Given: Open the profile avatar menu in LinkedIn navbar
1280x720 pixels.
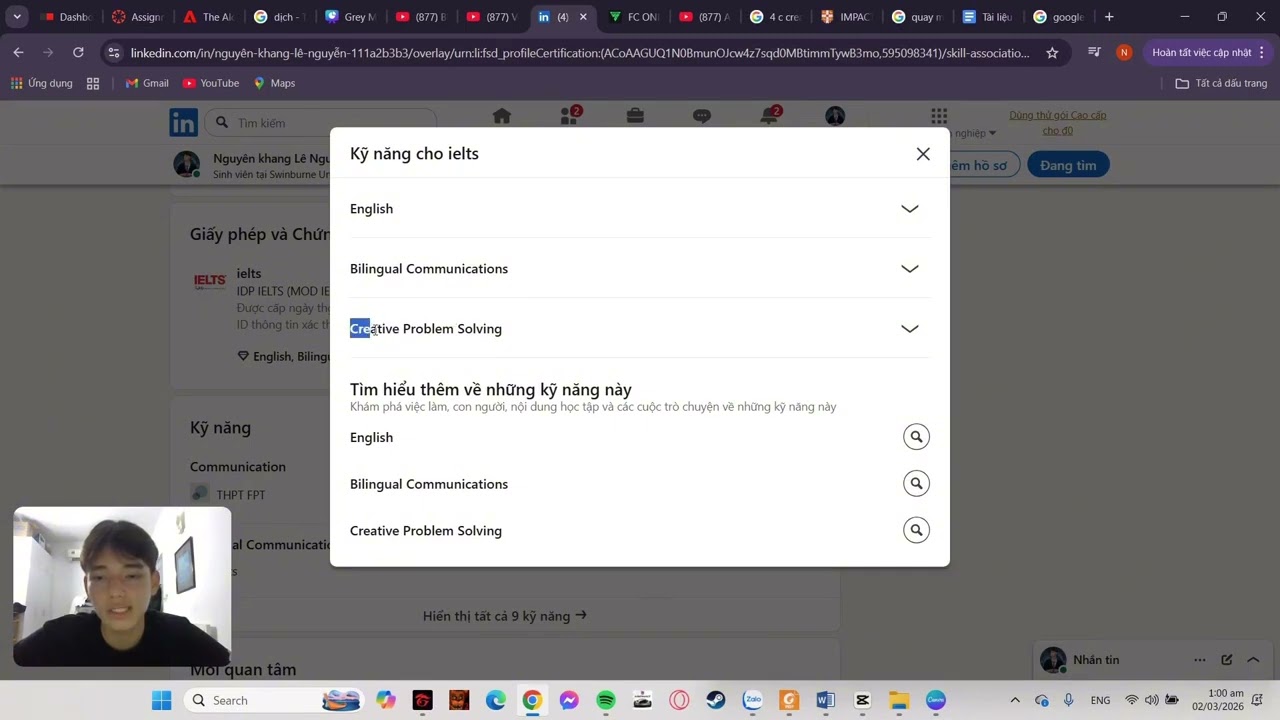Looking at the screenshot, I should click(x=835, y=117).
